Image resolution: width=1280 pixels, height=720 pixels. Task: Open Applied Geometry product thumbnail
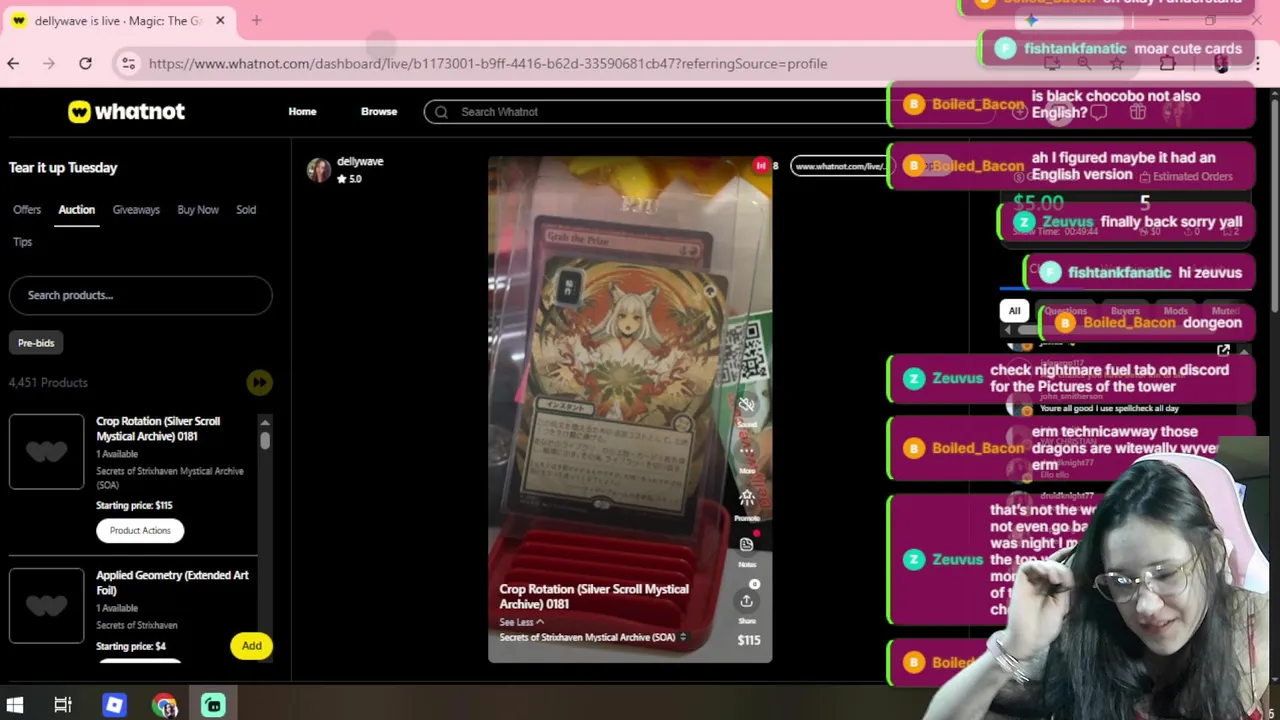point(46,605)
